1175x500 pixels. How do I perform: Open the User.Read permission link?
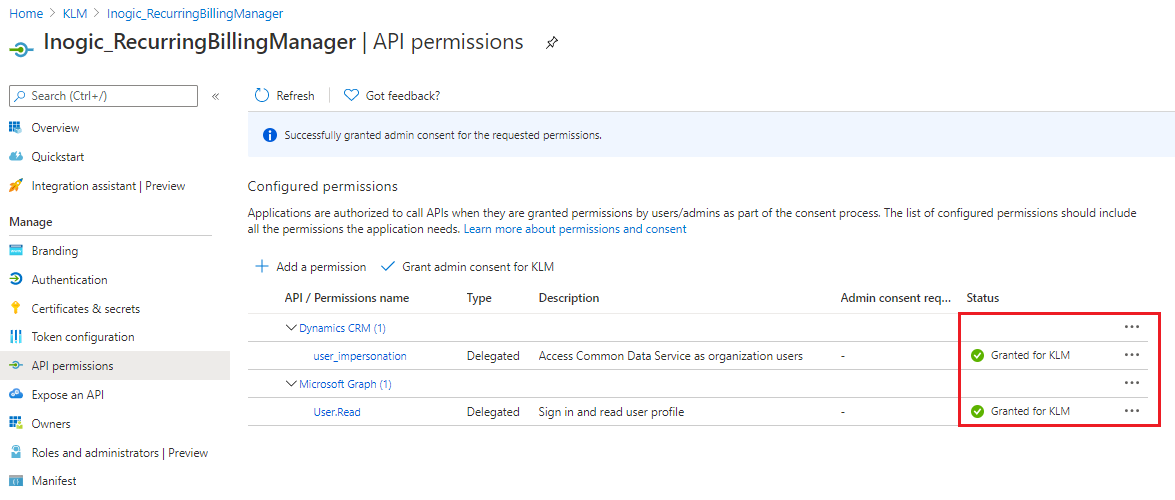coord(336,412)
